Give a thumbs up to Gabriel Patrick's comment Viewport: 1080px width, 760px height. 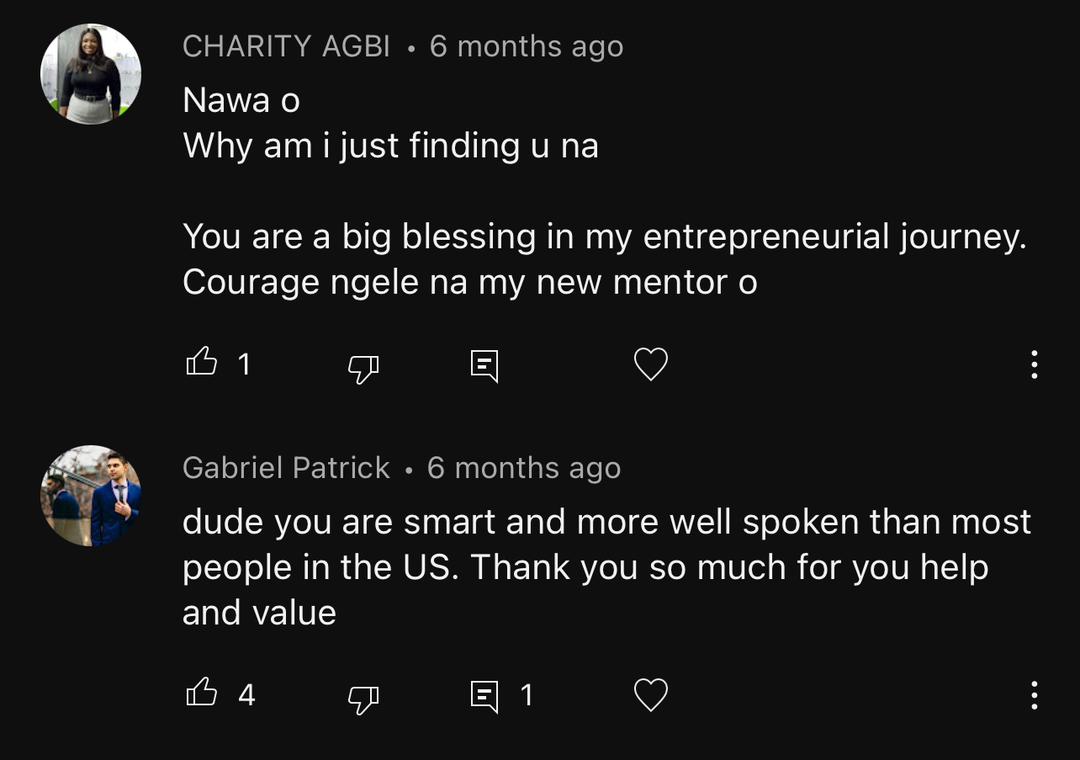[202, 692]
